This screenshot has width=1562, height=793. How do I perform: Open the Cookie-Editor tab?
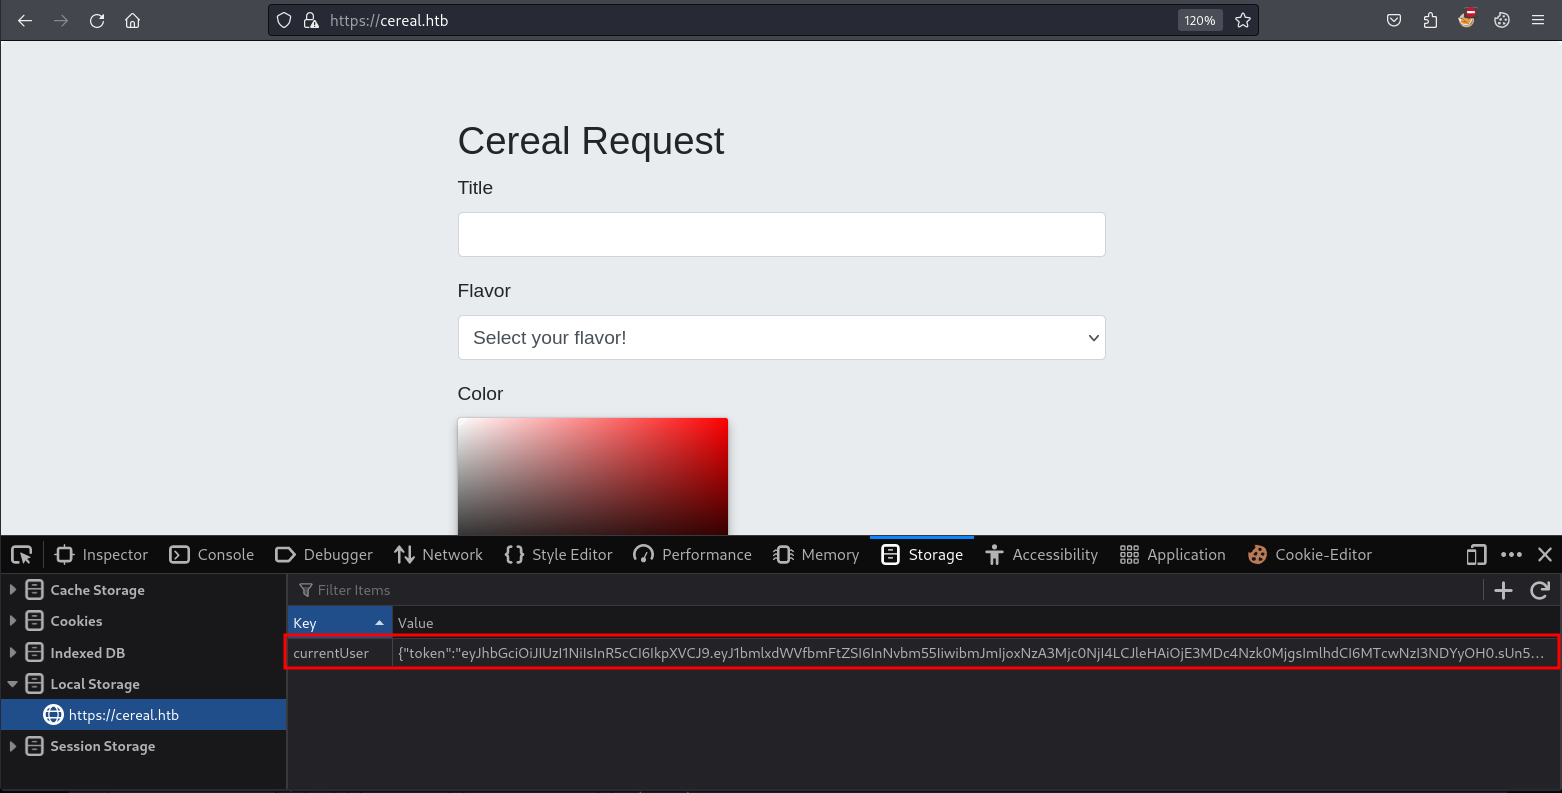pyautogui.click(x=1310, y=555)
